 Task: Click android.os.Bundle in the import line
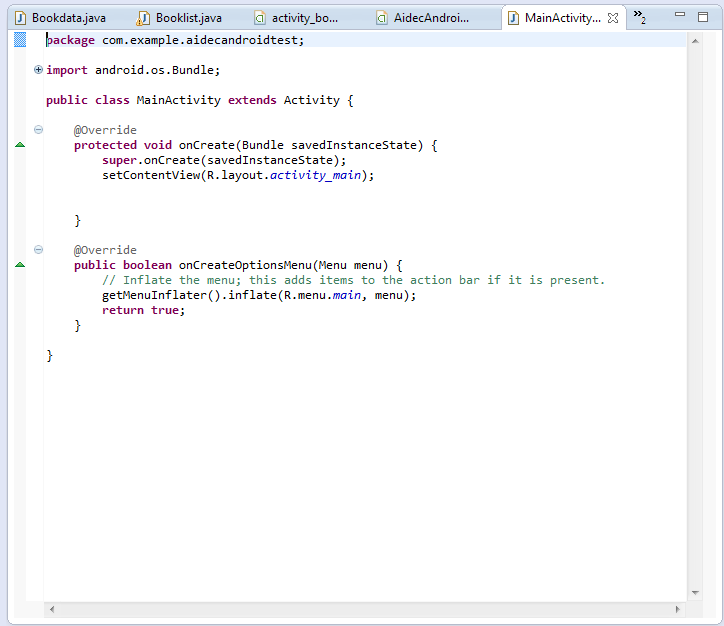pyautogui.click(x=155, y=70)
